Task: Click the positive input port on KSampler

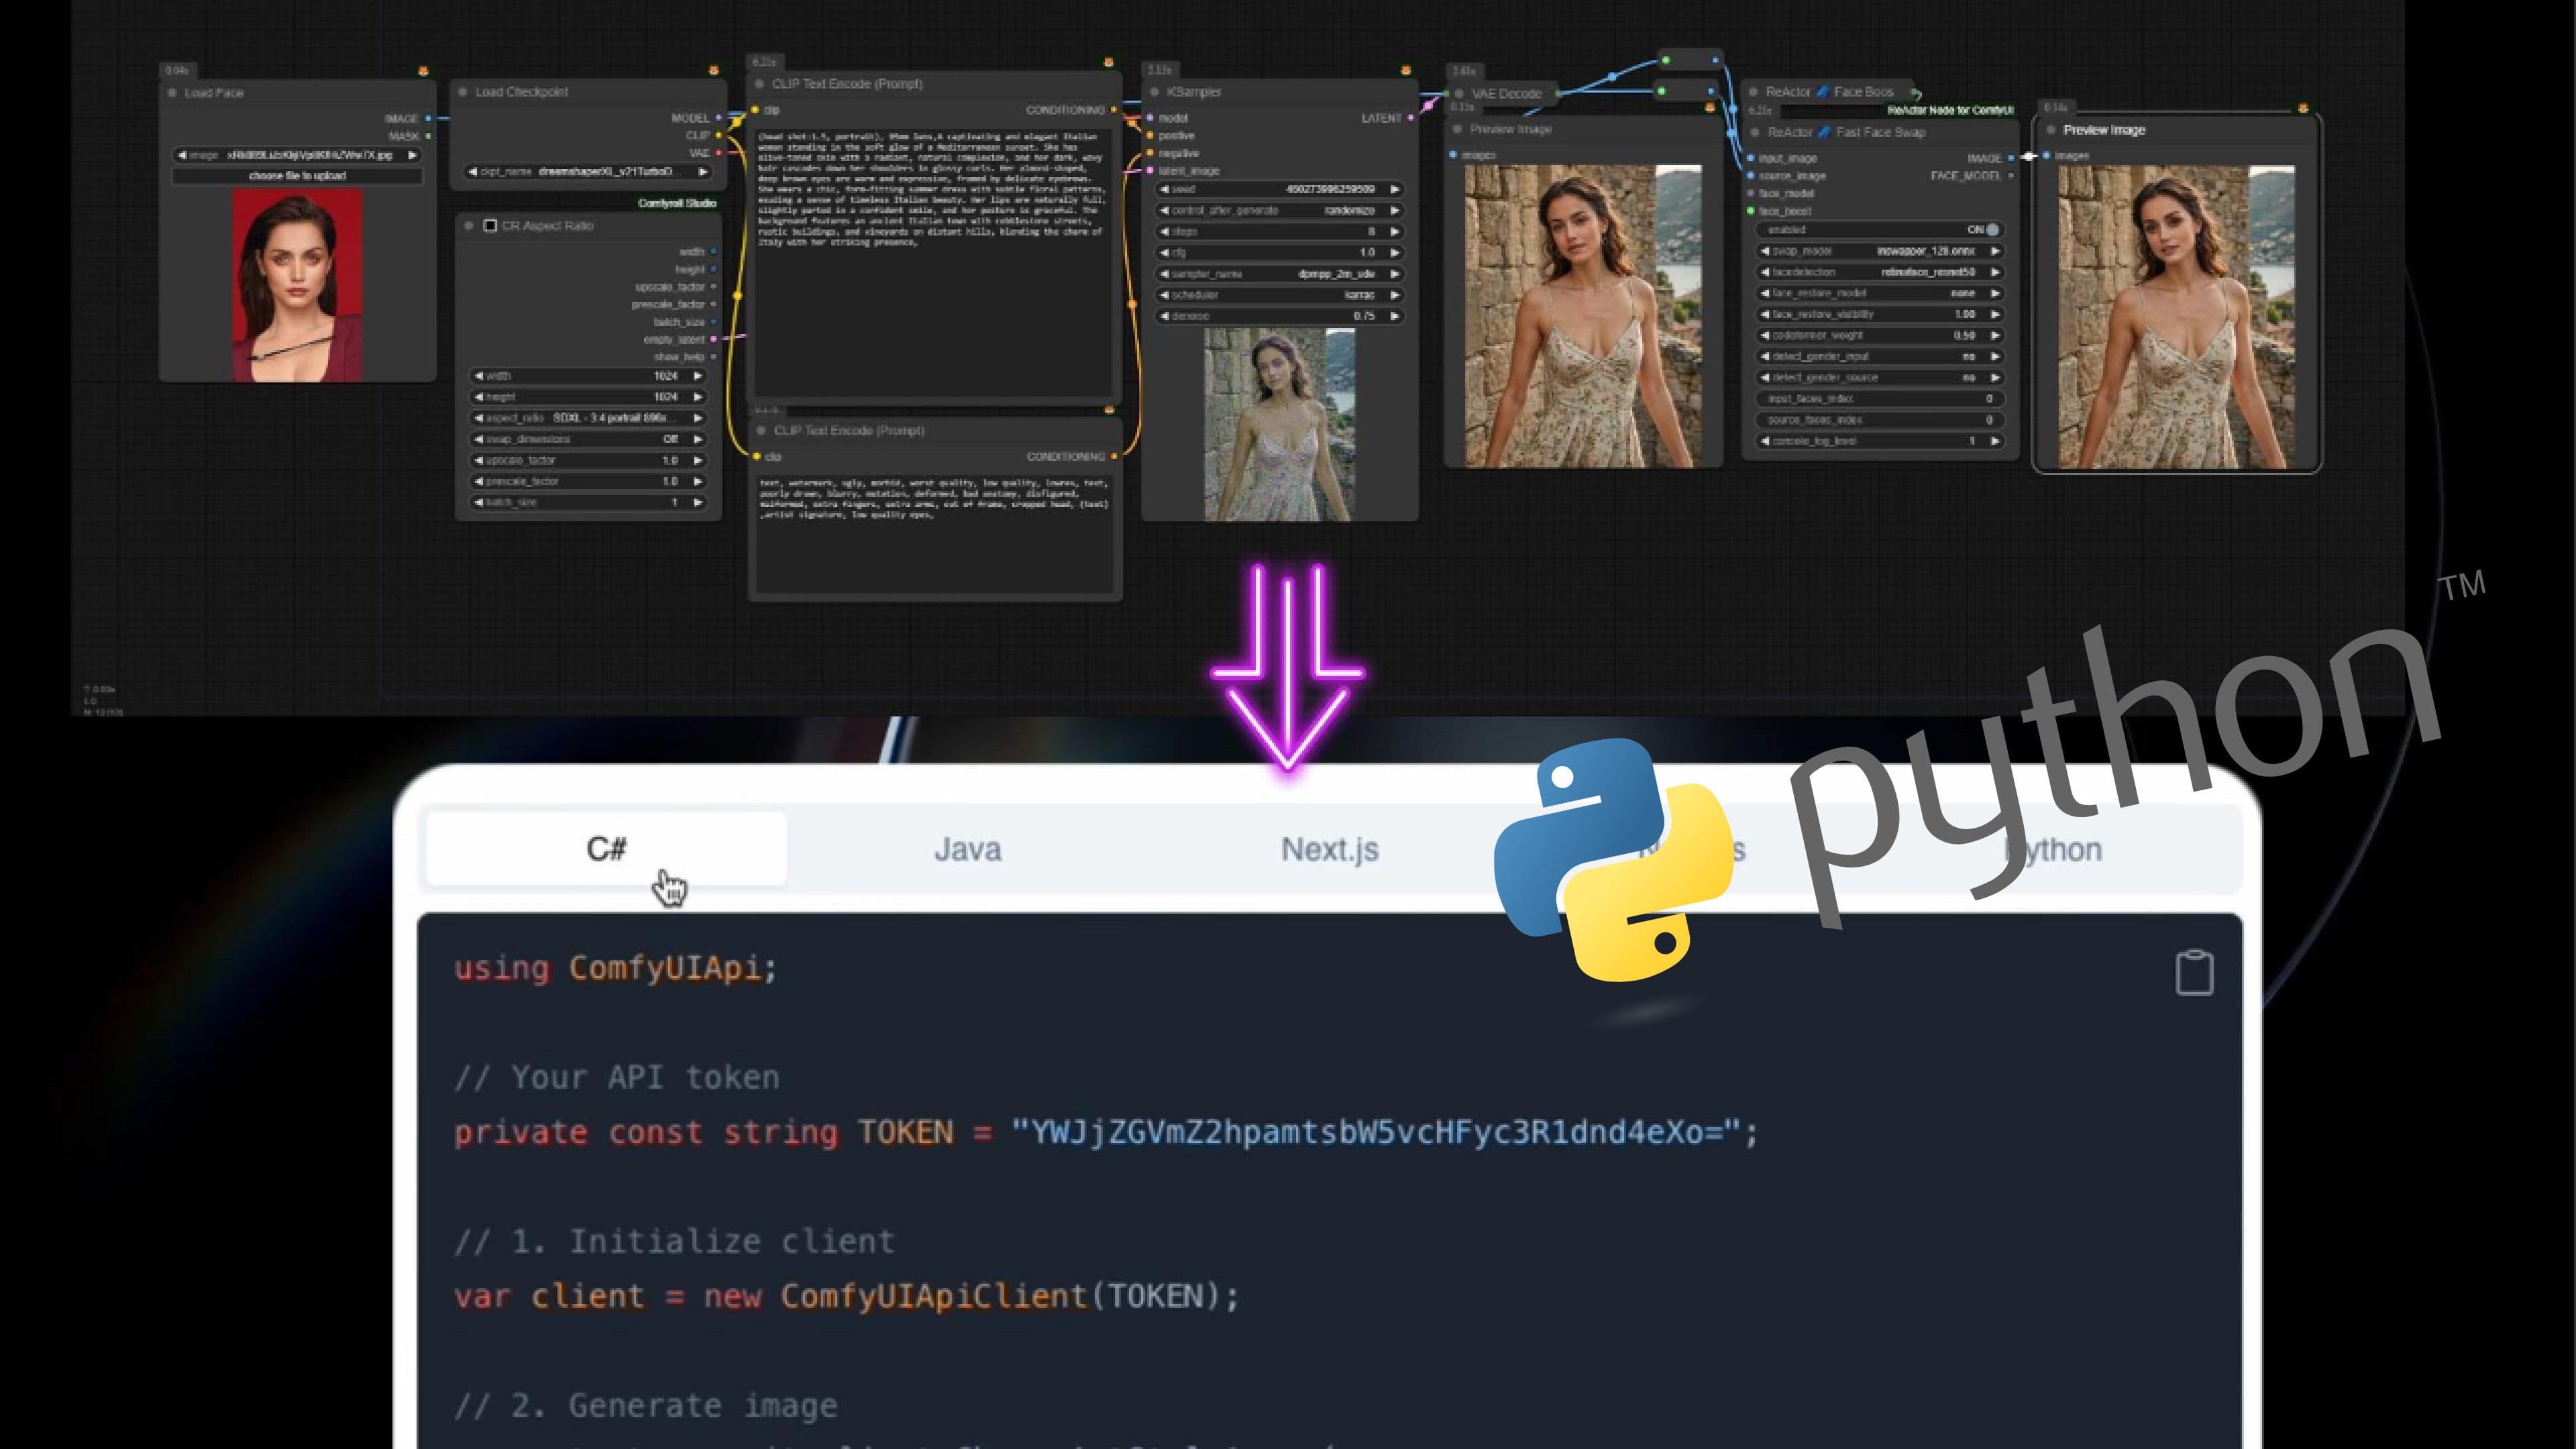Action: [1150, 135]
